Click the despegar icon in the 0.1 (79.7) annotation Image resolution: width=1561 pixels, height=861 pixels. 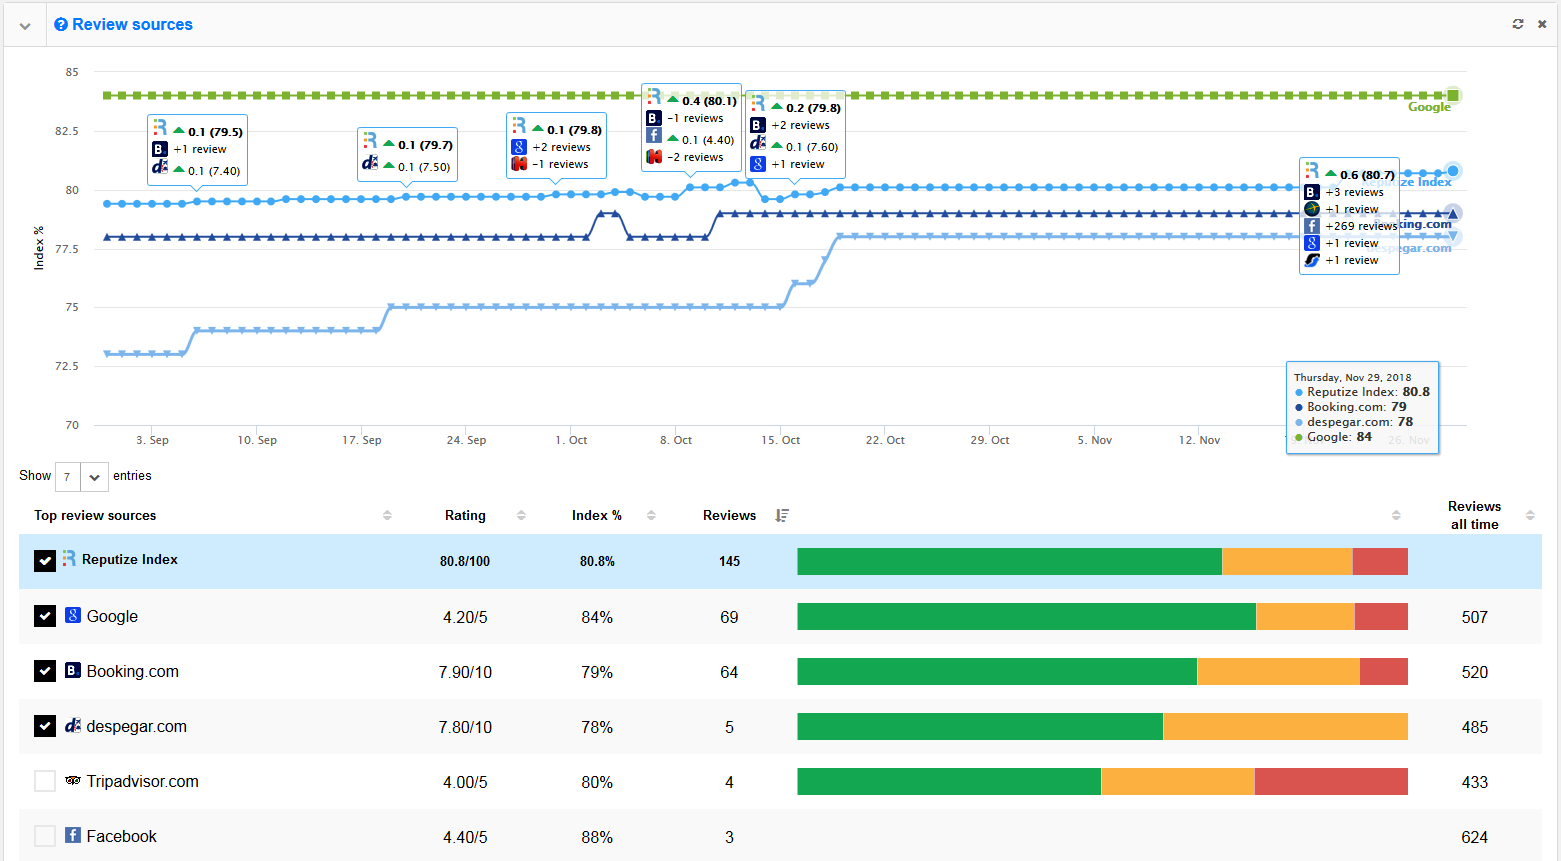370,163
